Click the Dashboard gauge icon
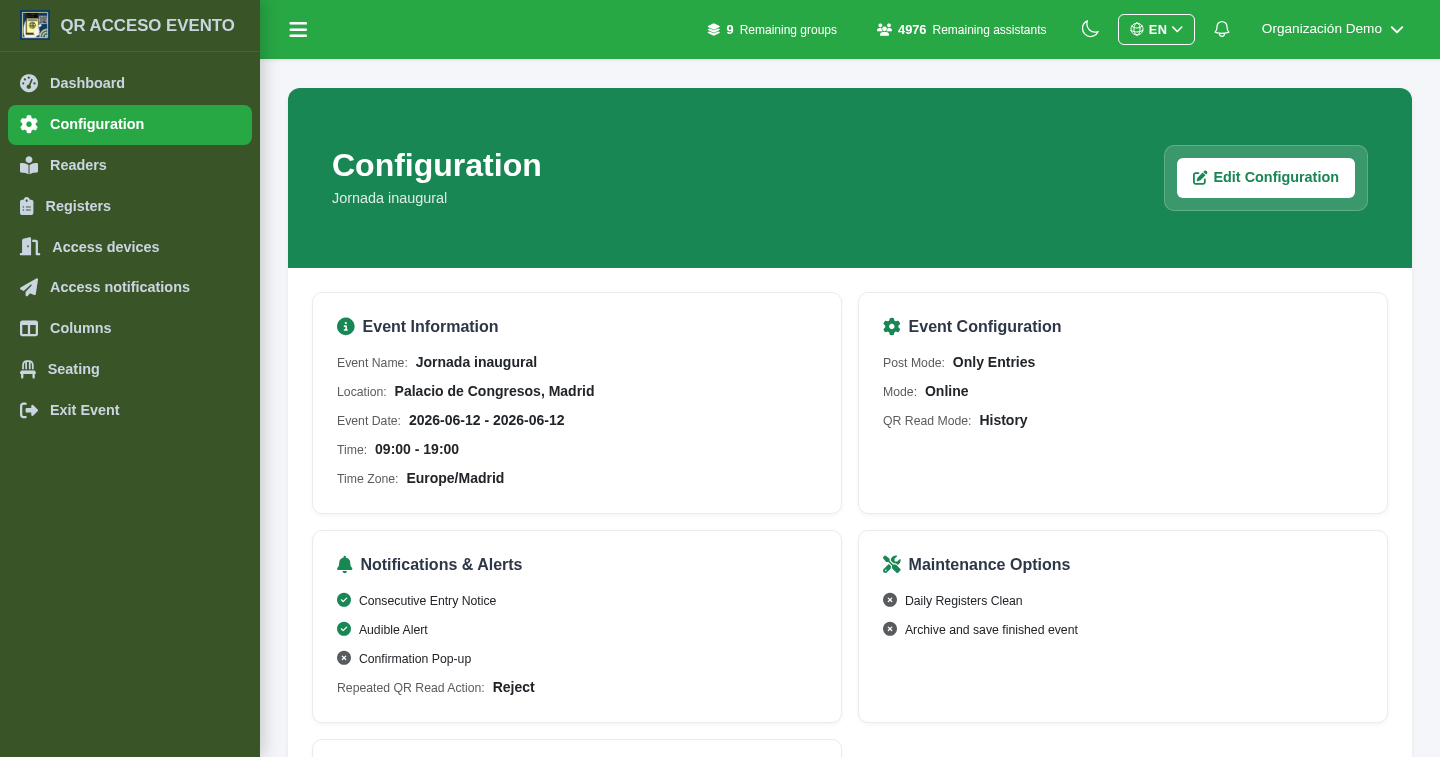 29,83
